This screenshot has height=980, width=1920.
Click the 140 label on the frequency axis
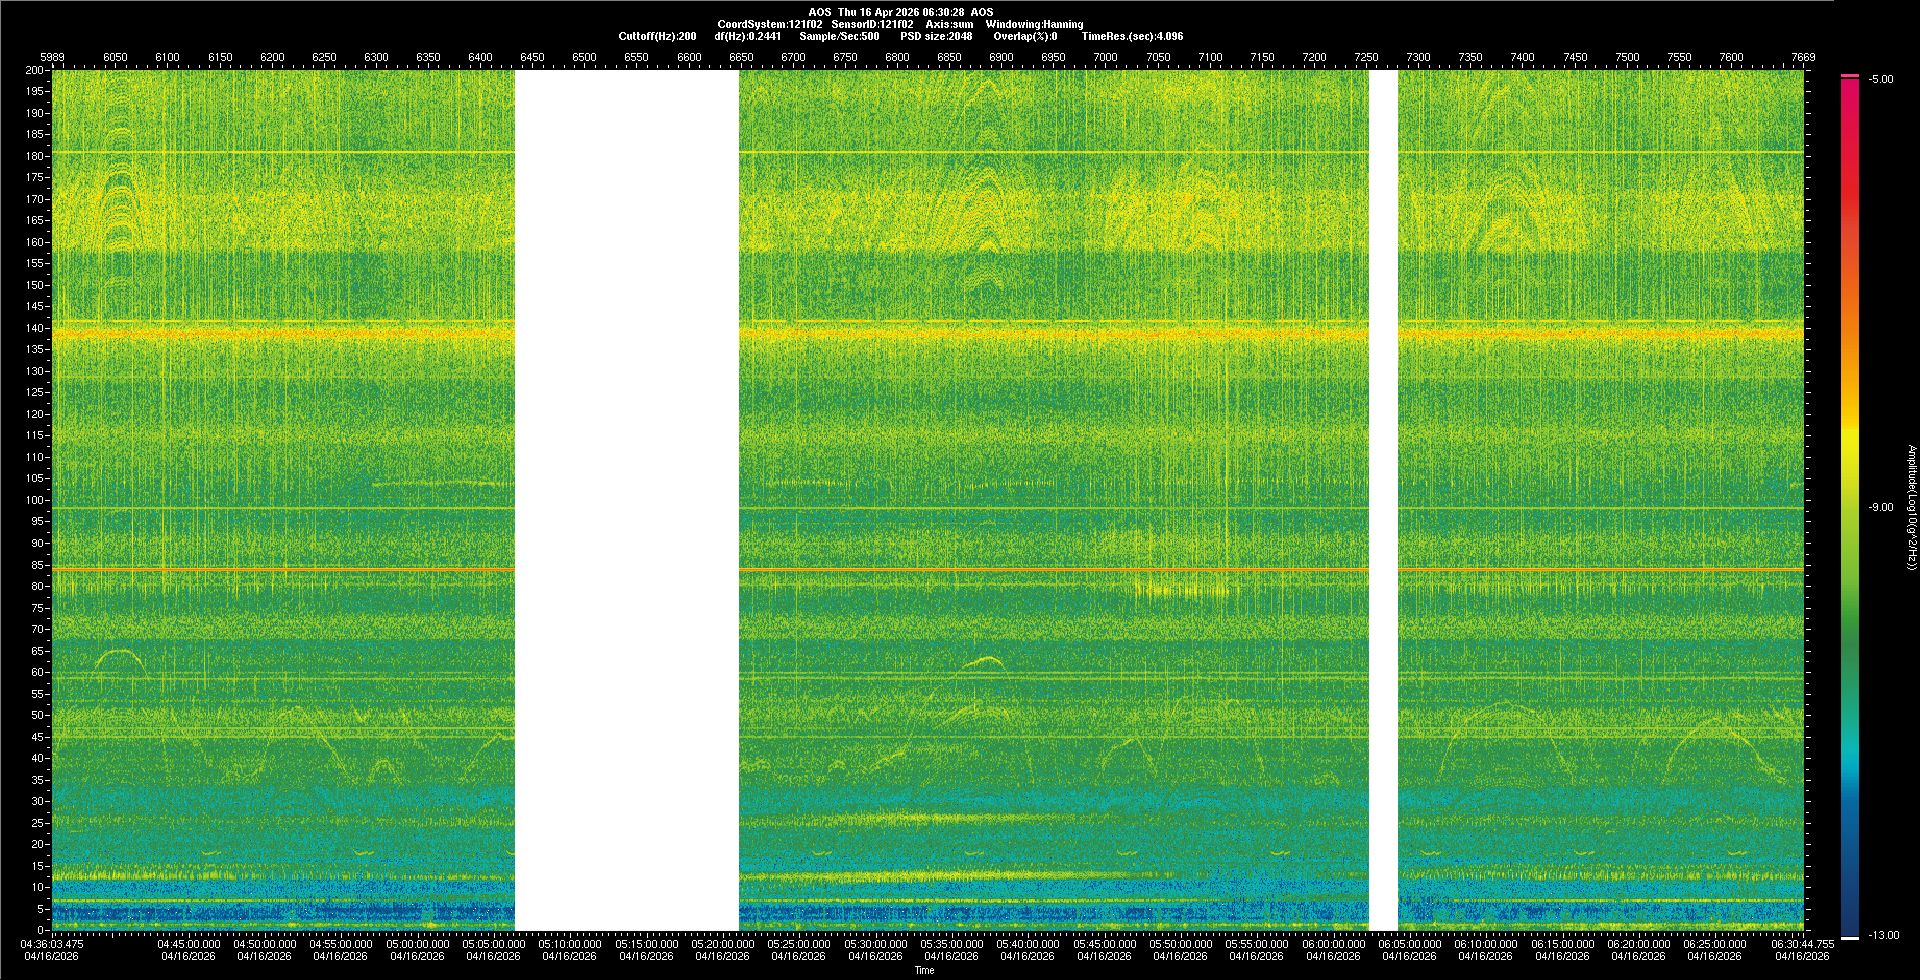(x=35, y=328)
